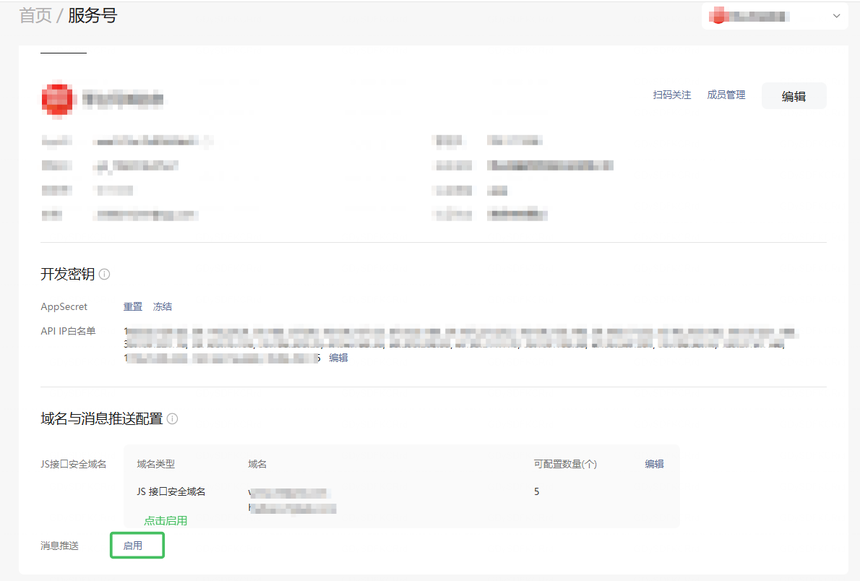This screenshot has height=581, width=860.
Task: Select the 服务号 breadcrumb text
Action: click(93, 15)
